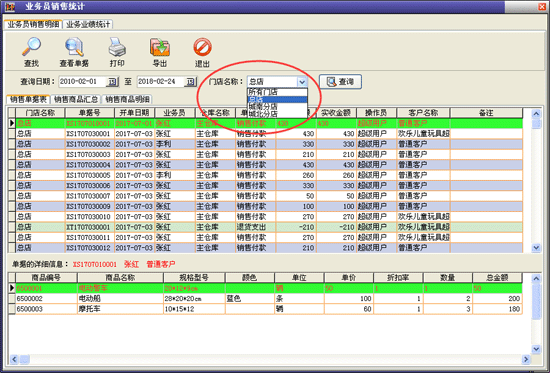Open the 销售商品明细 tab
This screenshot has width=550, height=373.
click(x=127, y=99)
